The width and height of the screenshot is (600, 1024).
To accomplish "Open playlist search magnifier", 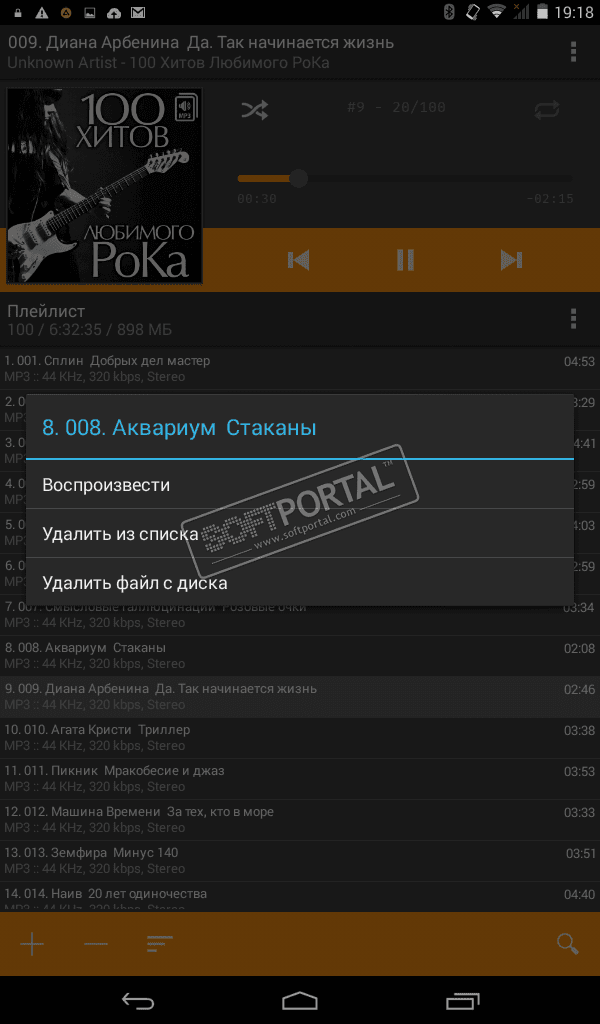I will point(567,944).
